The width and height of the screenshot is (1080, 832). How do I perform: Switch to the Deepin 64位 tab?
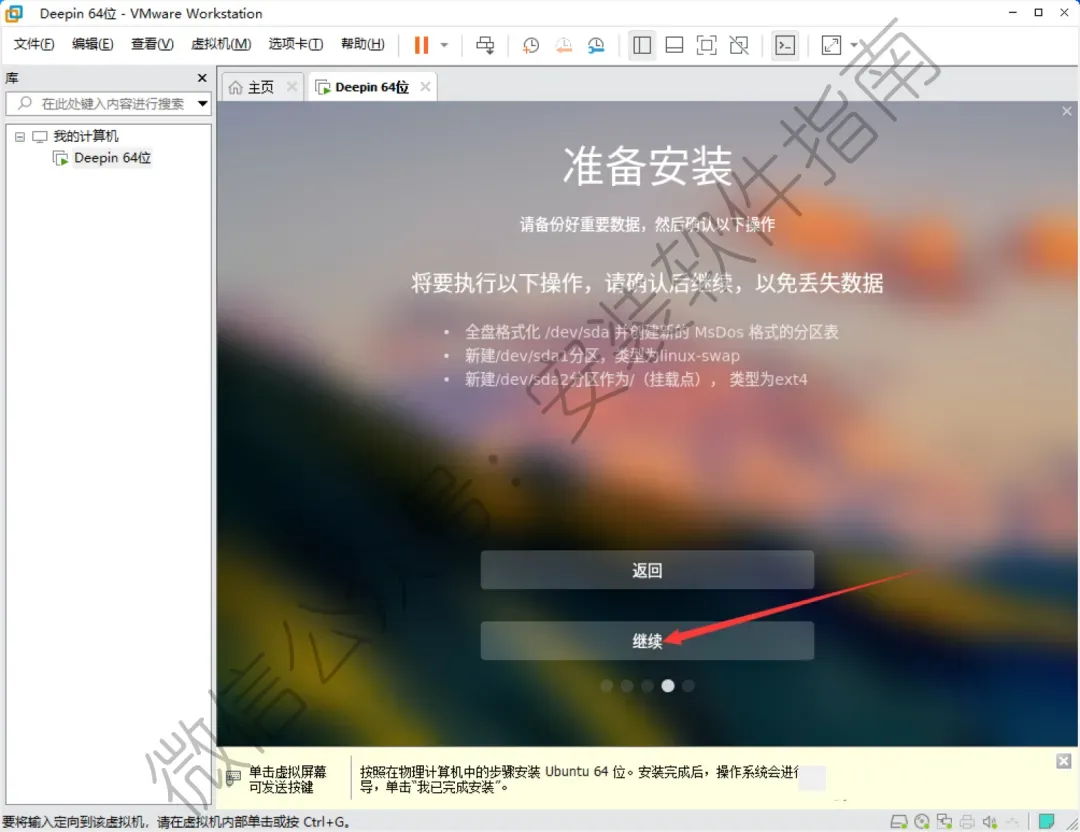point(372,87)
